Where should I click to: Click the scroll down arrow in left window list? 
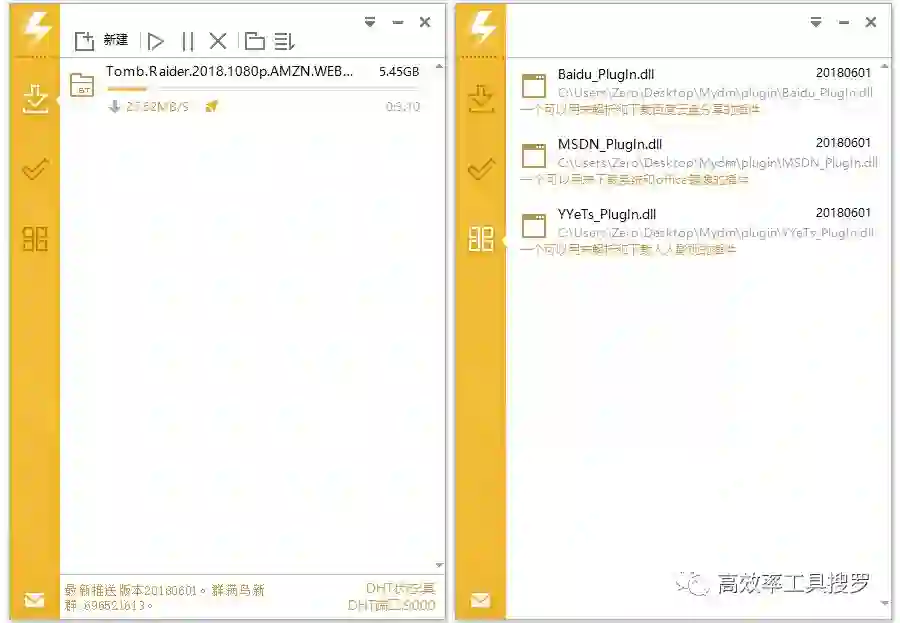point(439,566)
